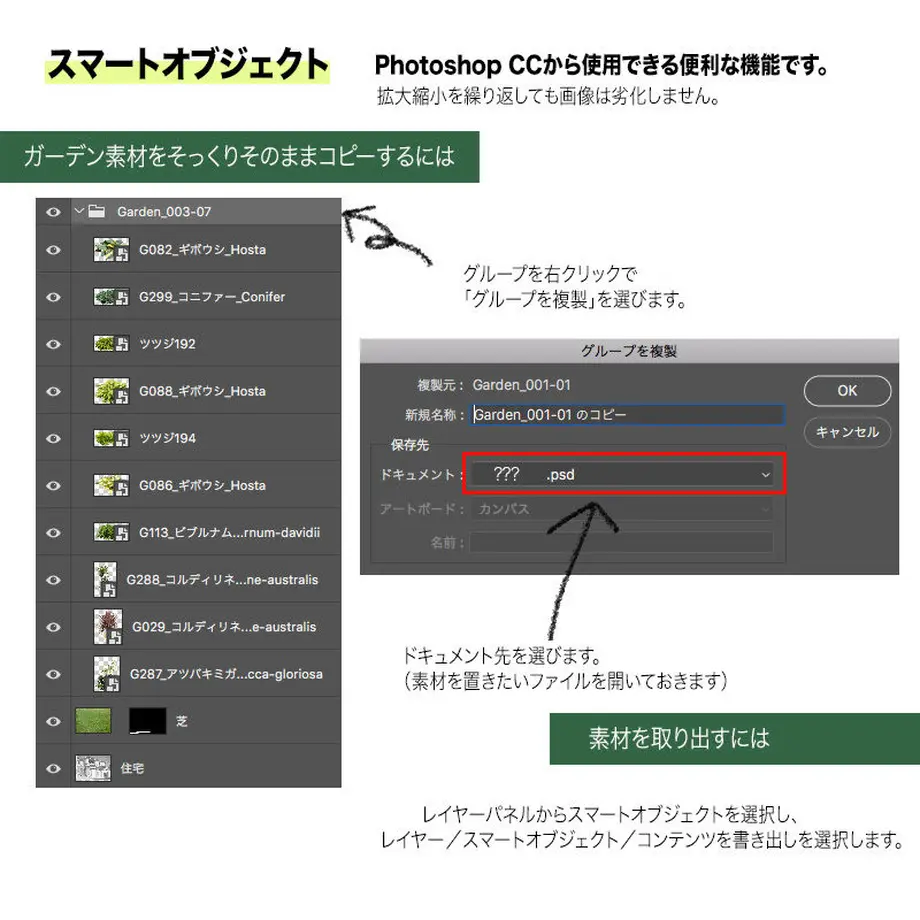920x920 pixels.
Task: Collapse the Garden_003-07 group chevron
Action: pos(80,211)
